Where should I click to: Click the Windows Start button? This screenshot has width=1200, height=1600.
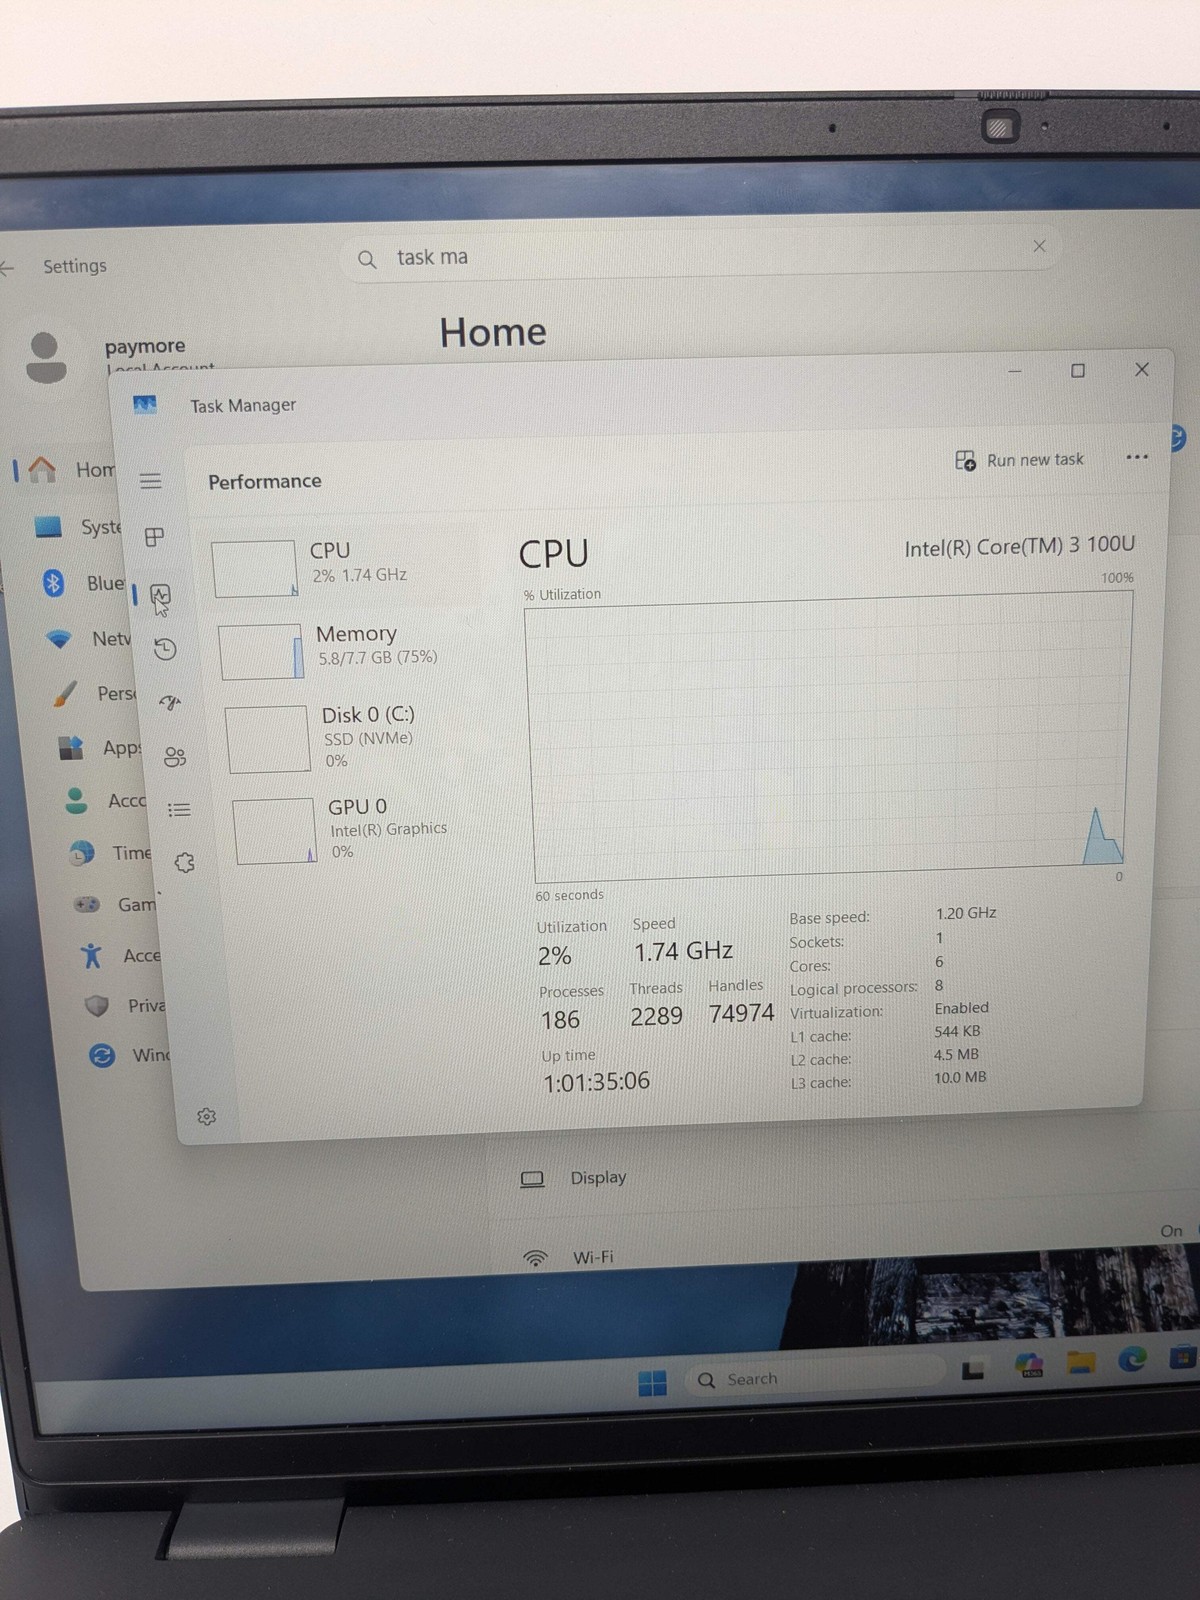pyautogui.click(x=652, y=1383)
